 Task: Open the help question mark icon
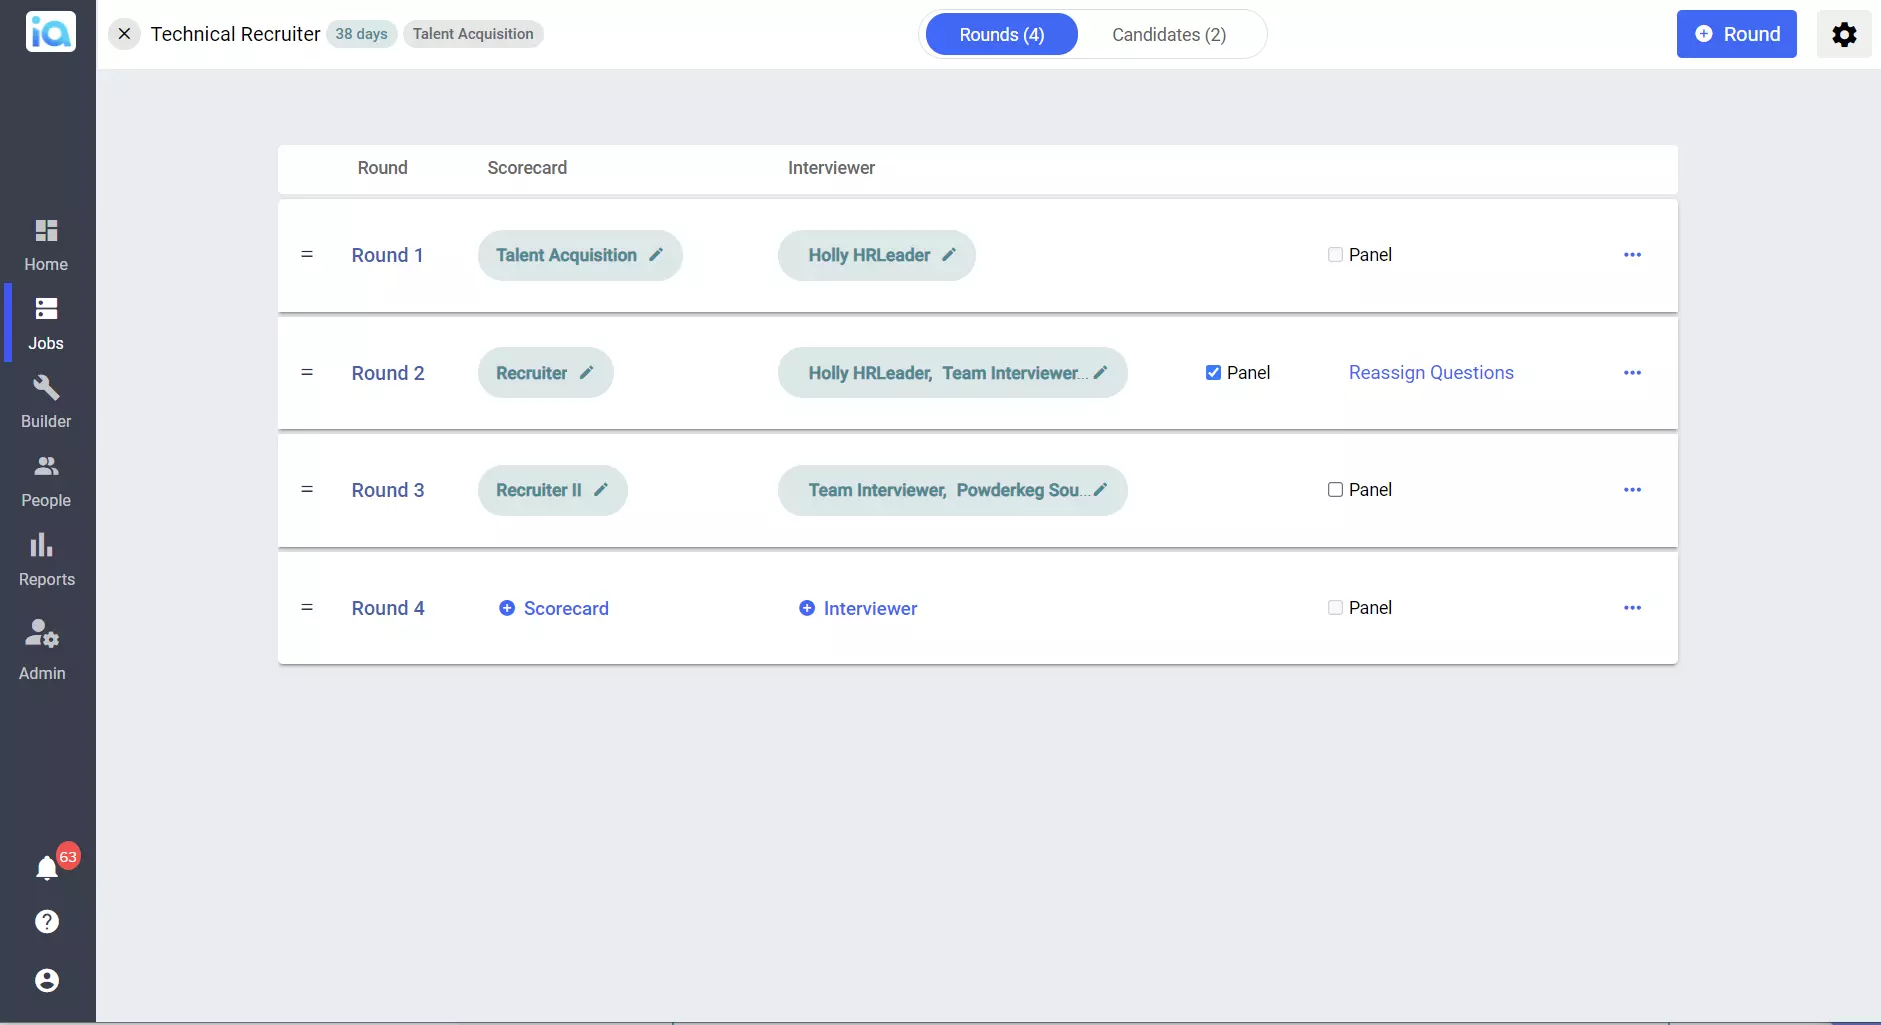[x=47, y=922]
